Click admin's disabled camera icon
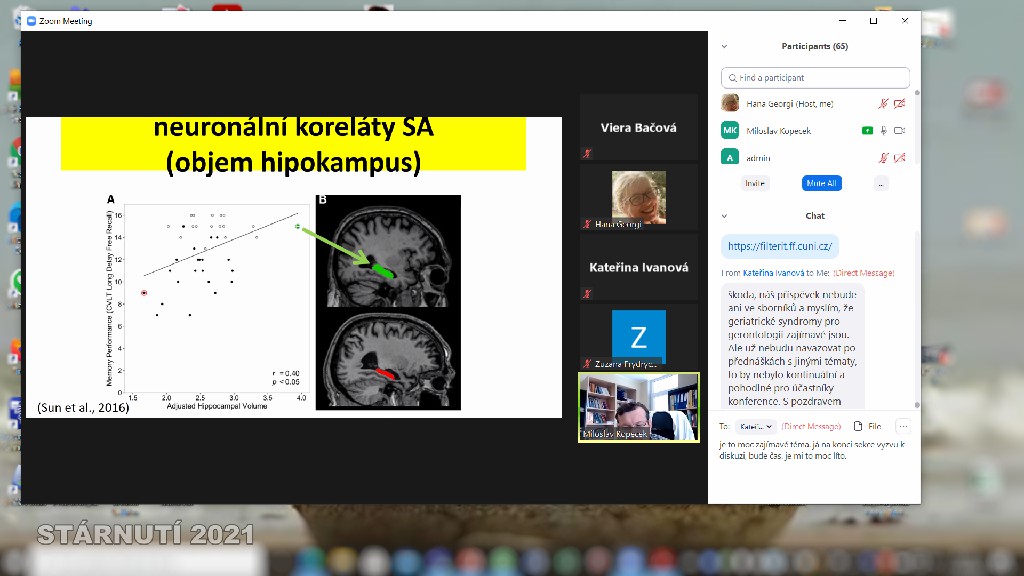1024x576 pixels. 899,157
